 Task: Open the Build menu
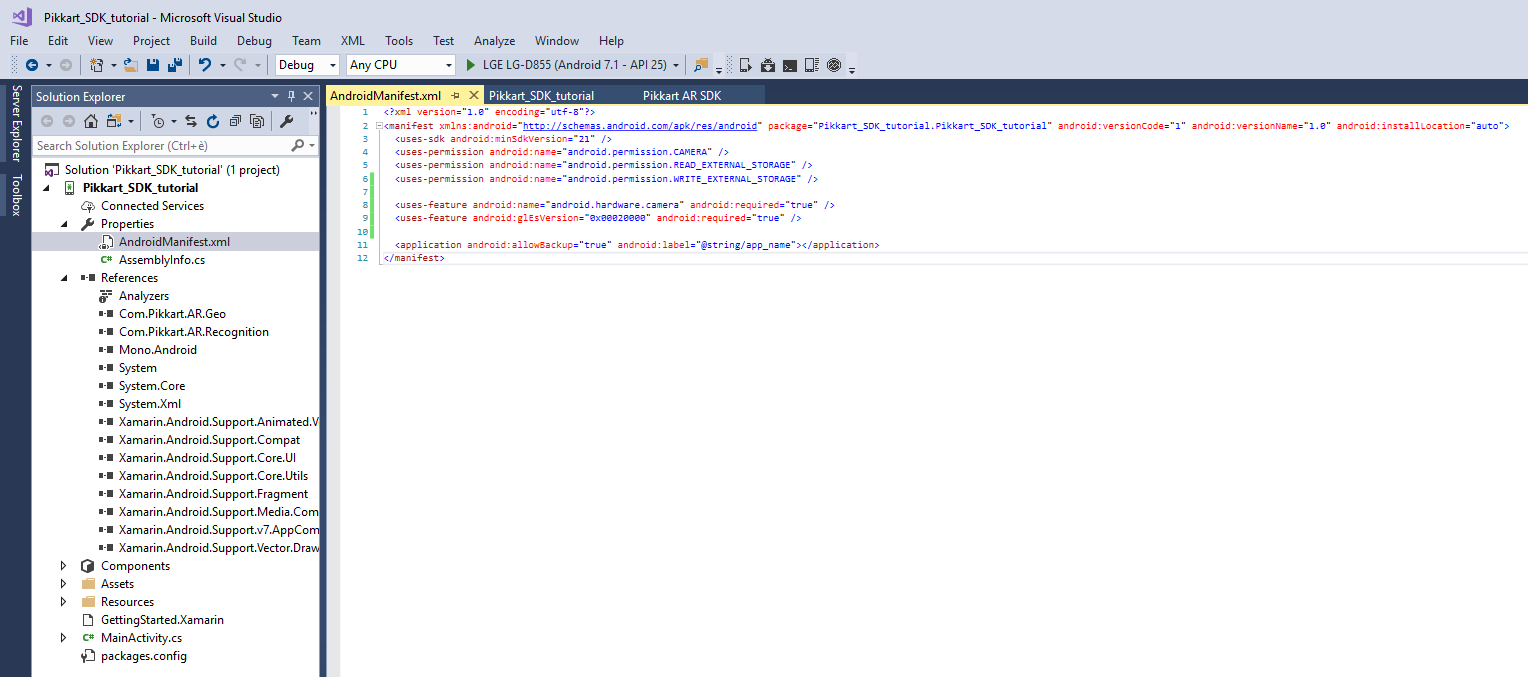click(203, 41)
